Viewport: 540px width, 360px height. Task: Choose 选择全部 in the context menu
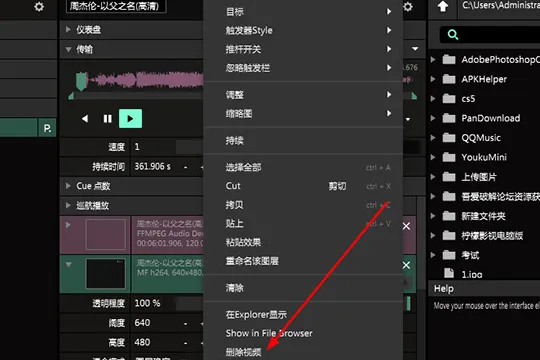point(303,167)
